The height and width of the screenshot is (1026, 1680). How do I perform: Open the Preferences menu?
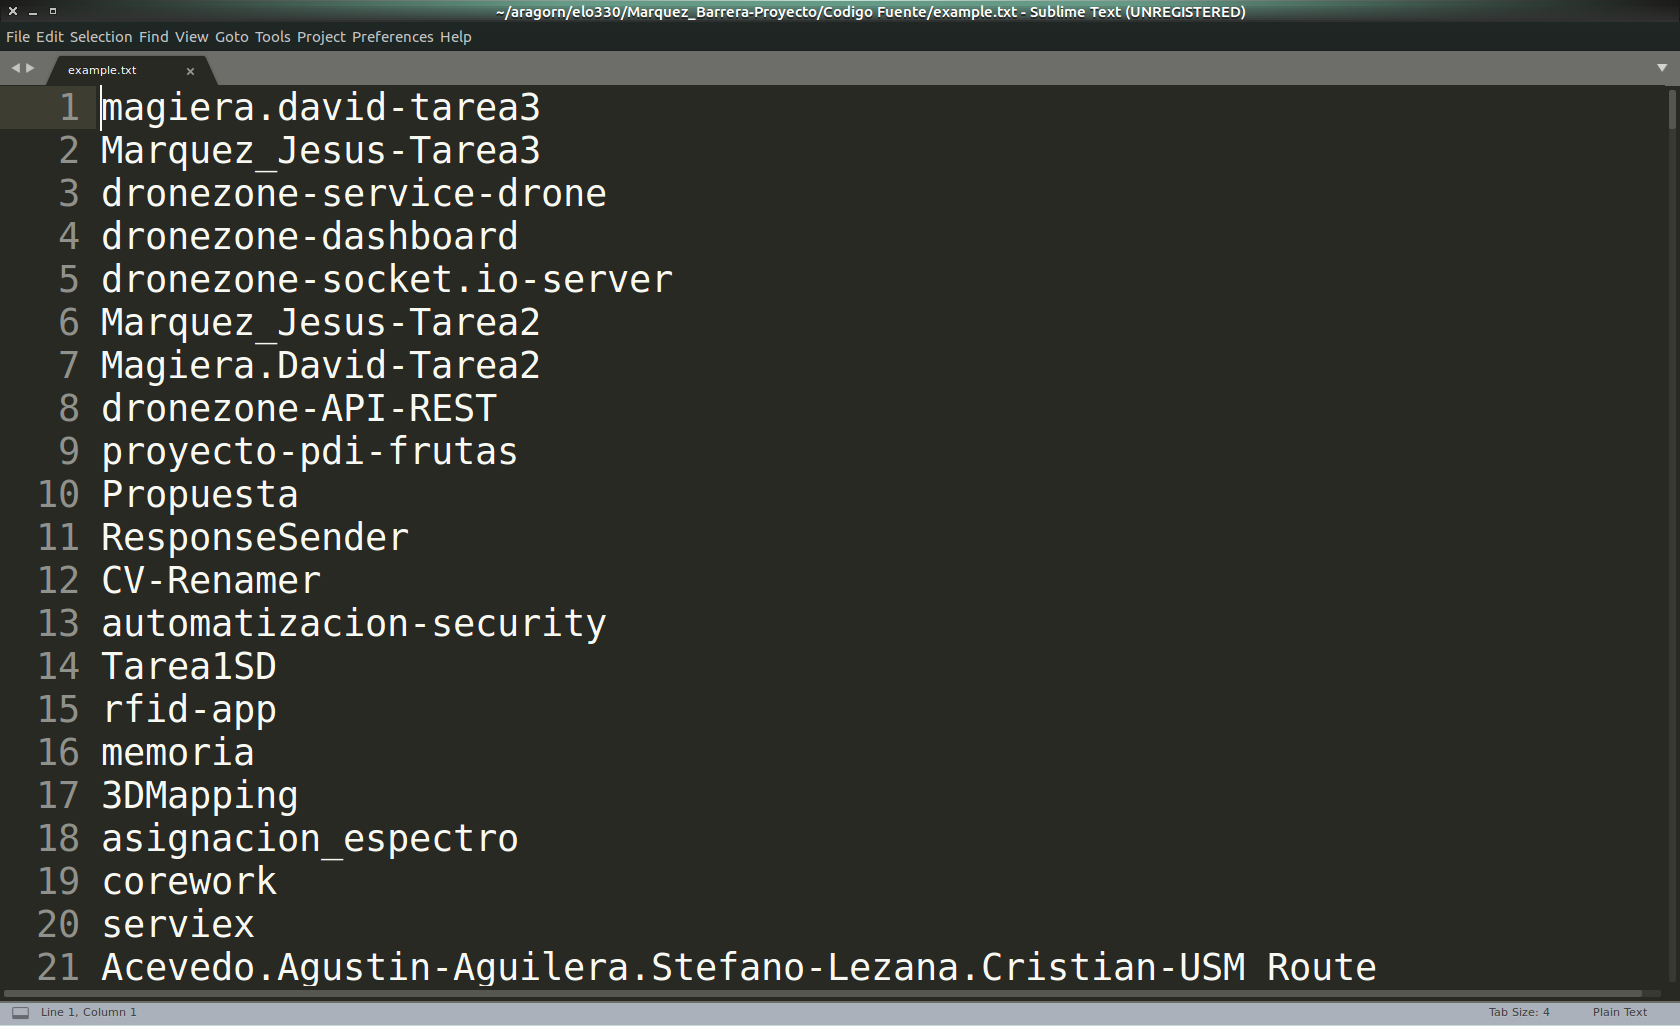tap(393, 37)
